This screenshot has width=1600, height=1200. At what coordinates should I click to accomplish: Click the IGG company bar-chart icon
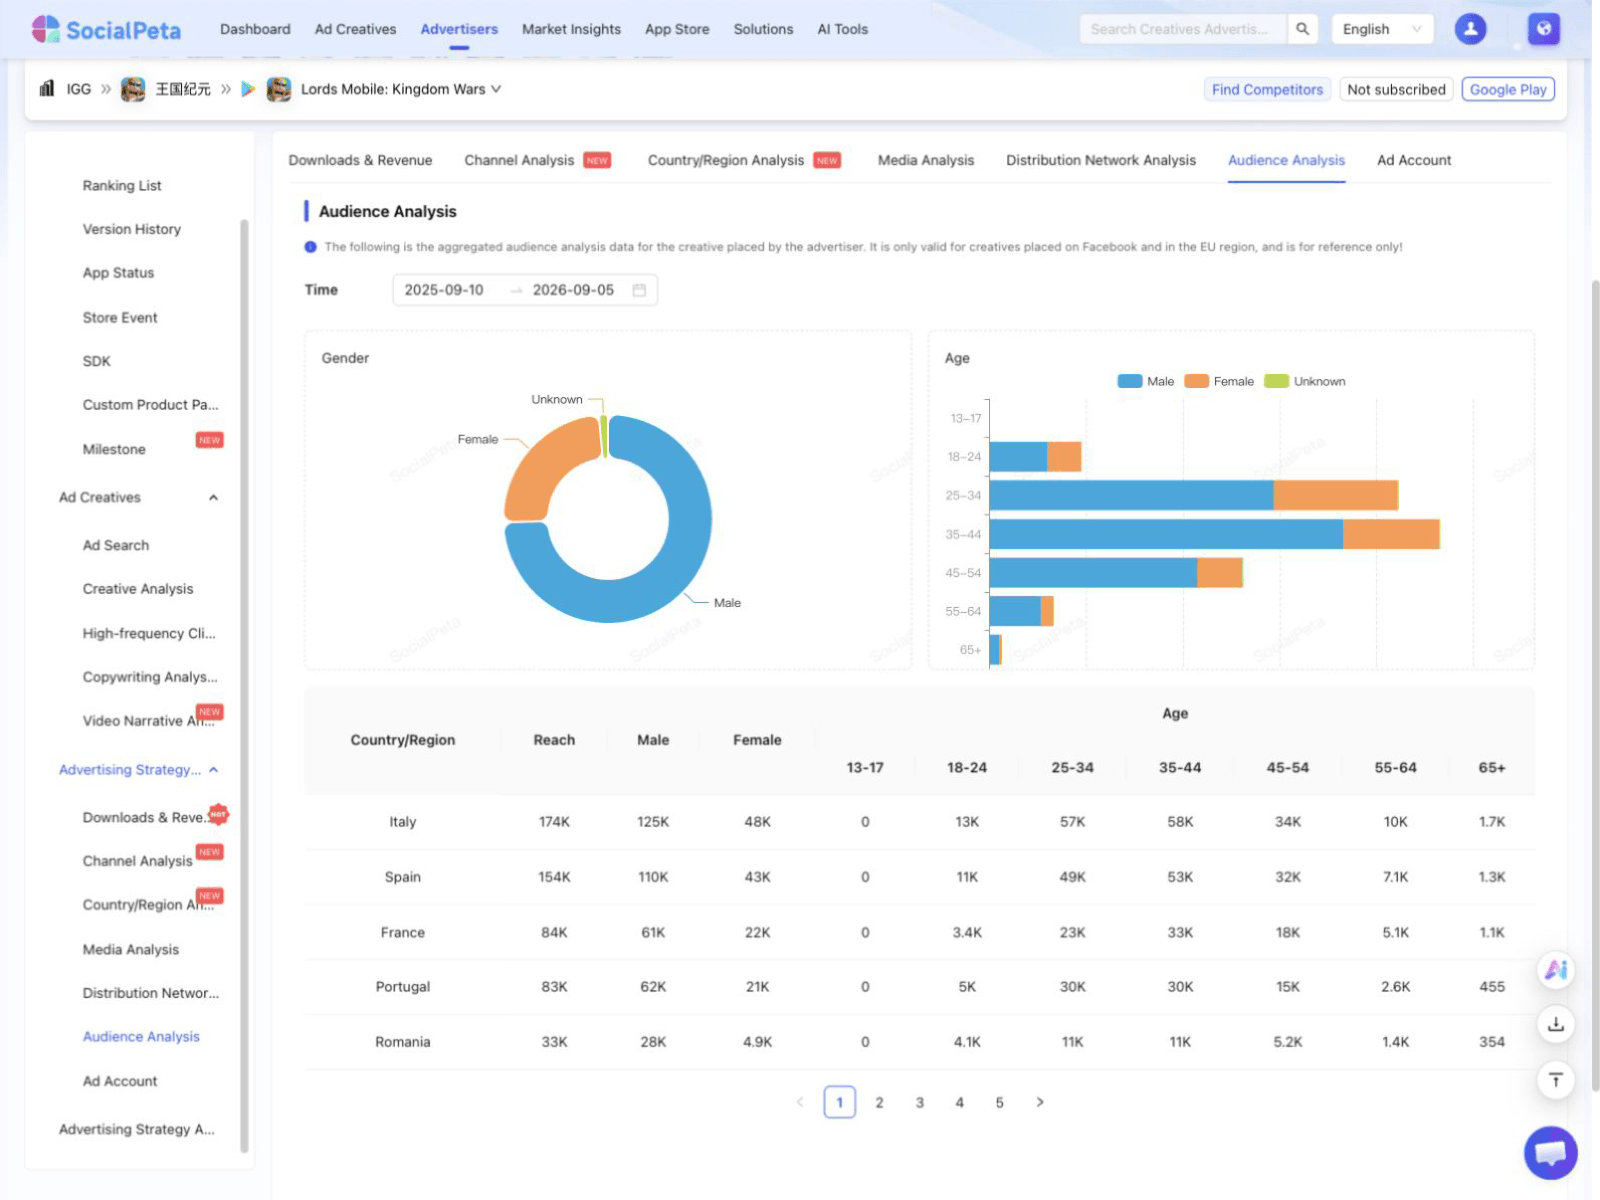(x=47, y=88)
